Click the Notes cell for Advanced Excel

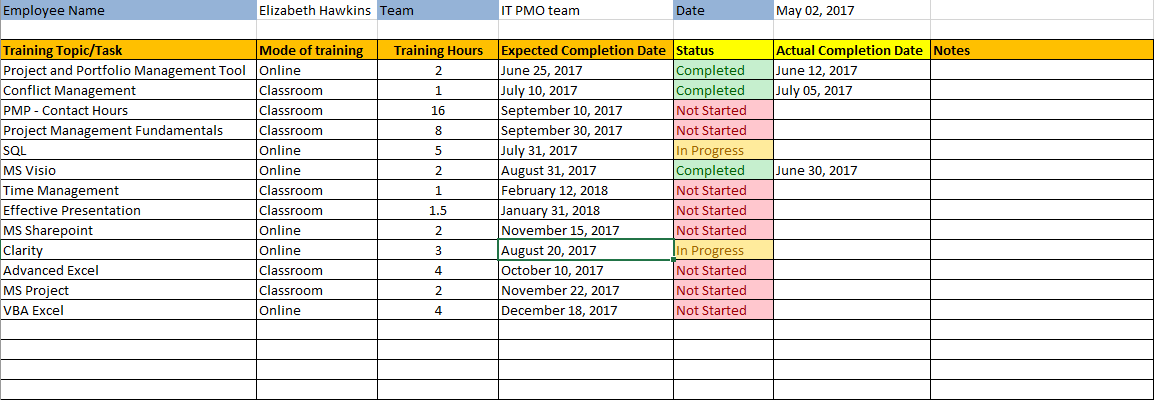1040,270
